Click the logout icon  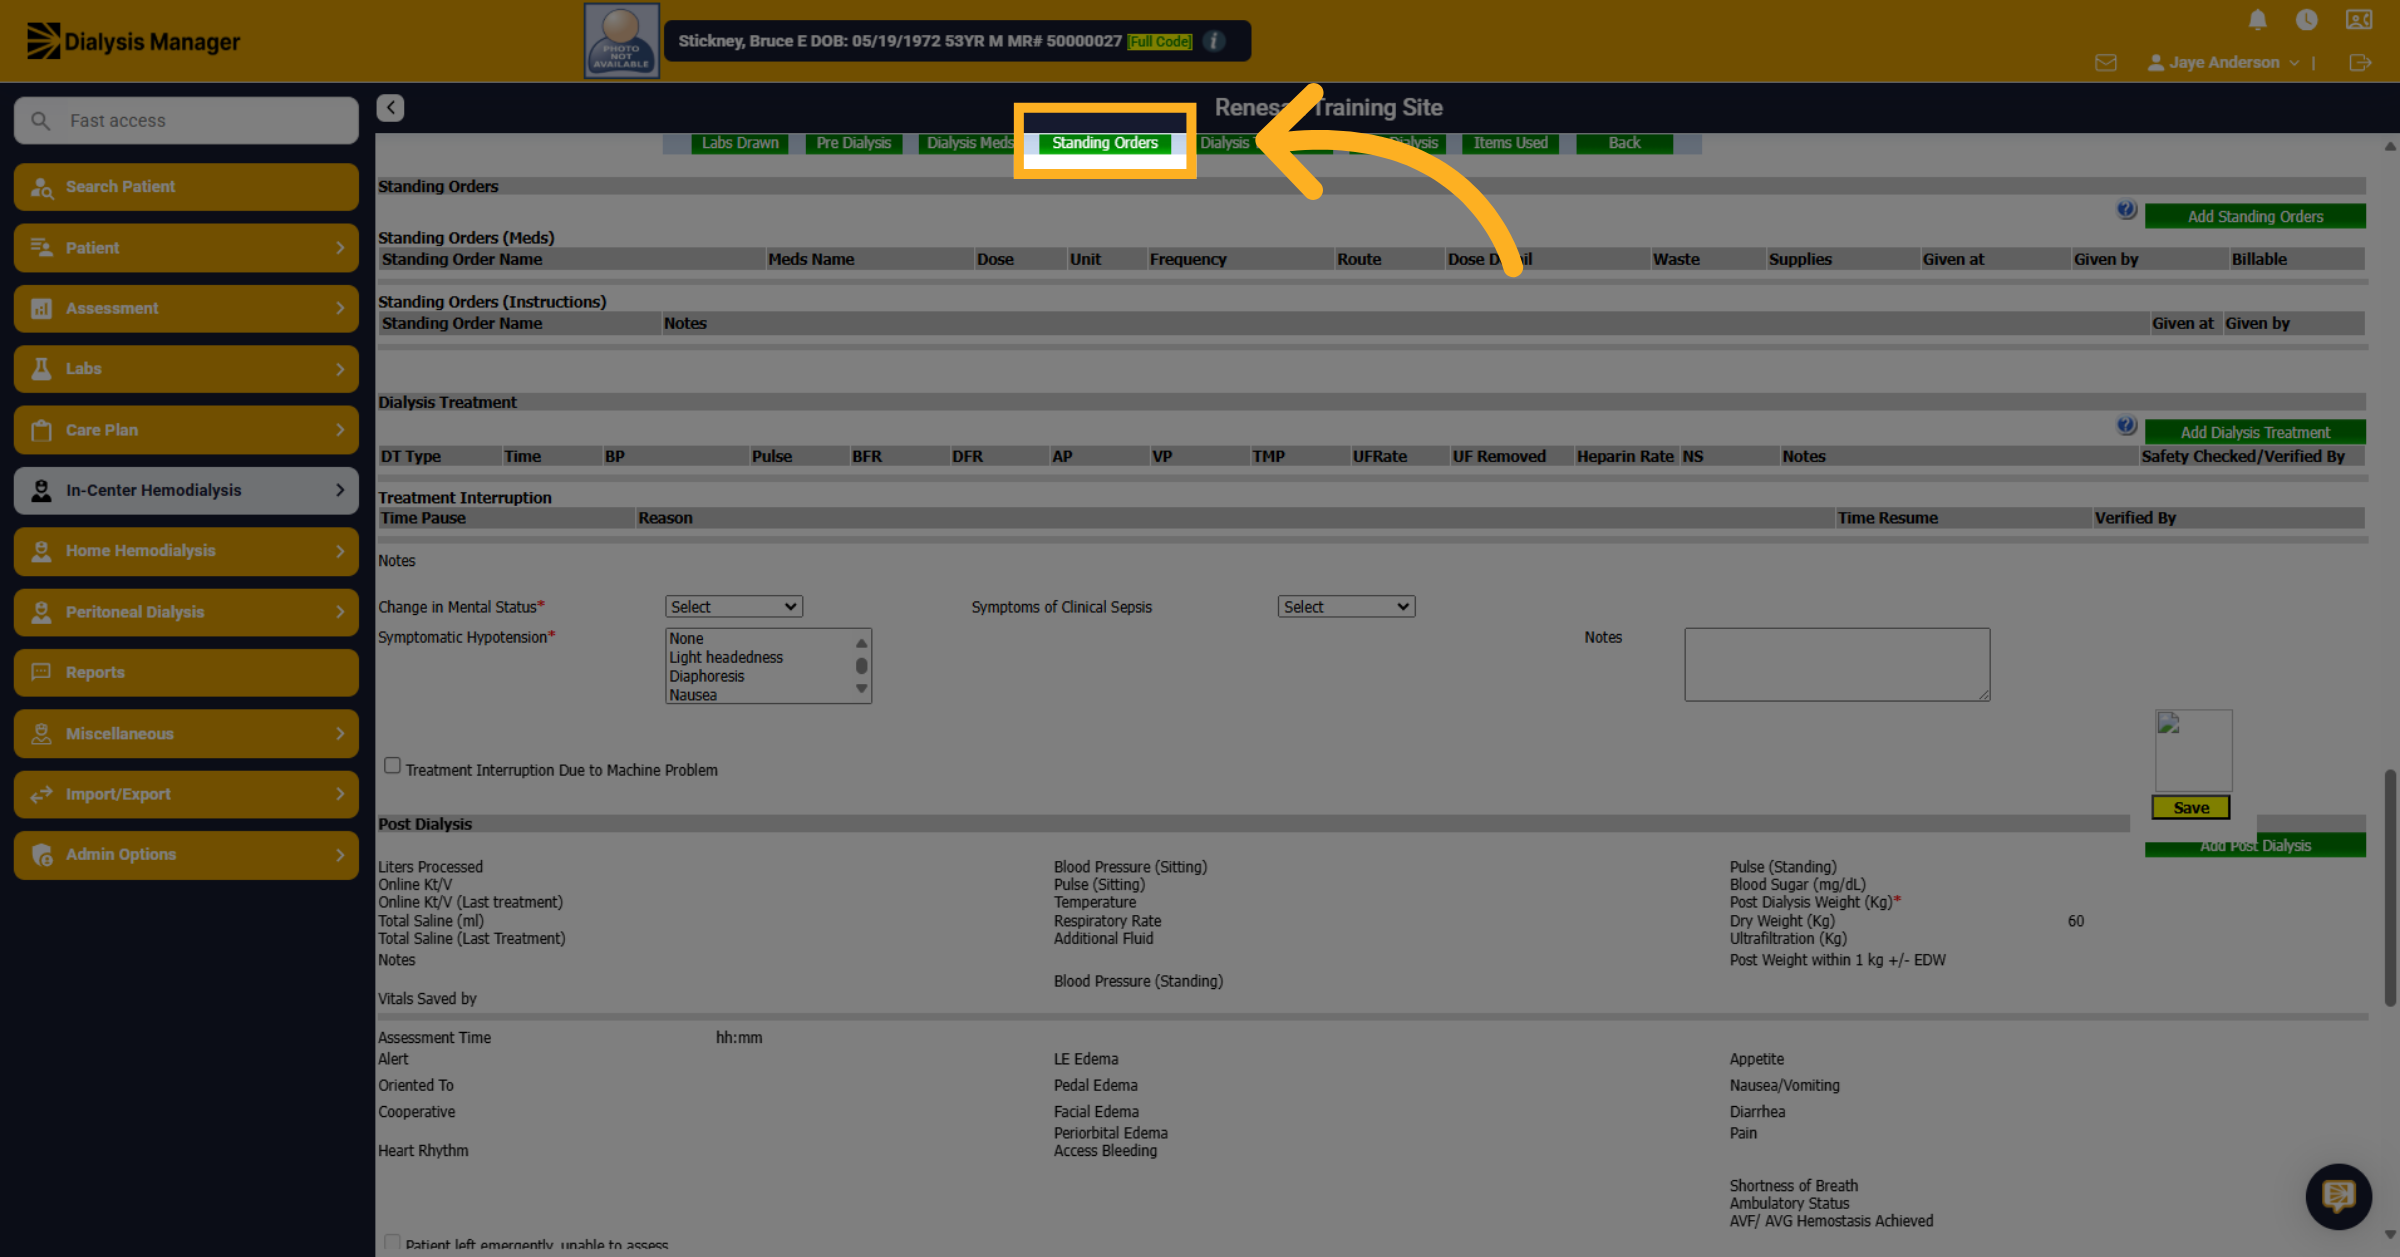(x=2360, y=63)
